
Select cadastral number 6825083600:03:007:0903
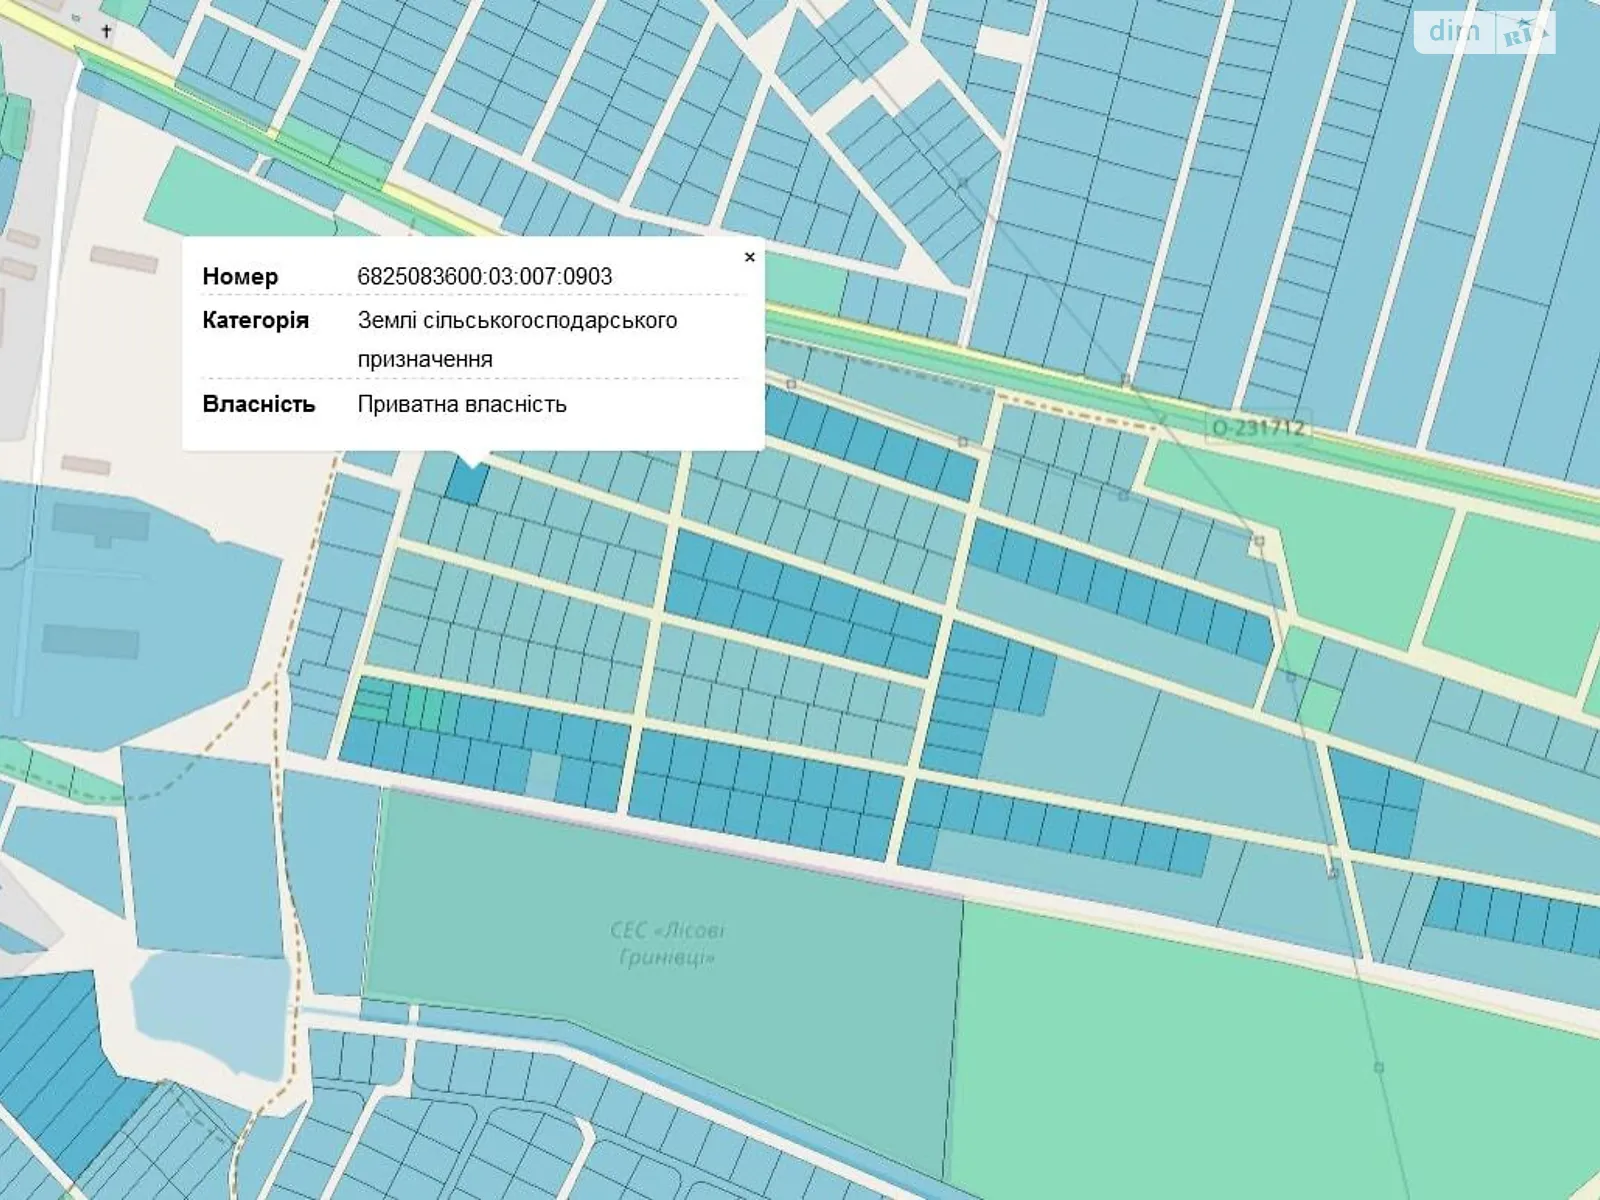(x=485, y=276)
